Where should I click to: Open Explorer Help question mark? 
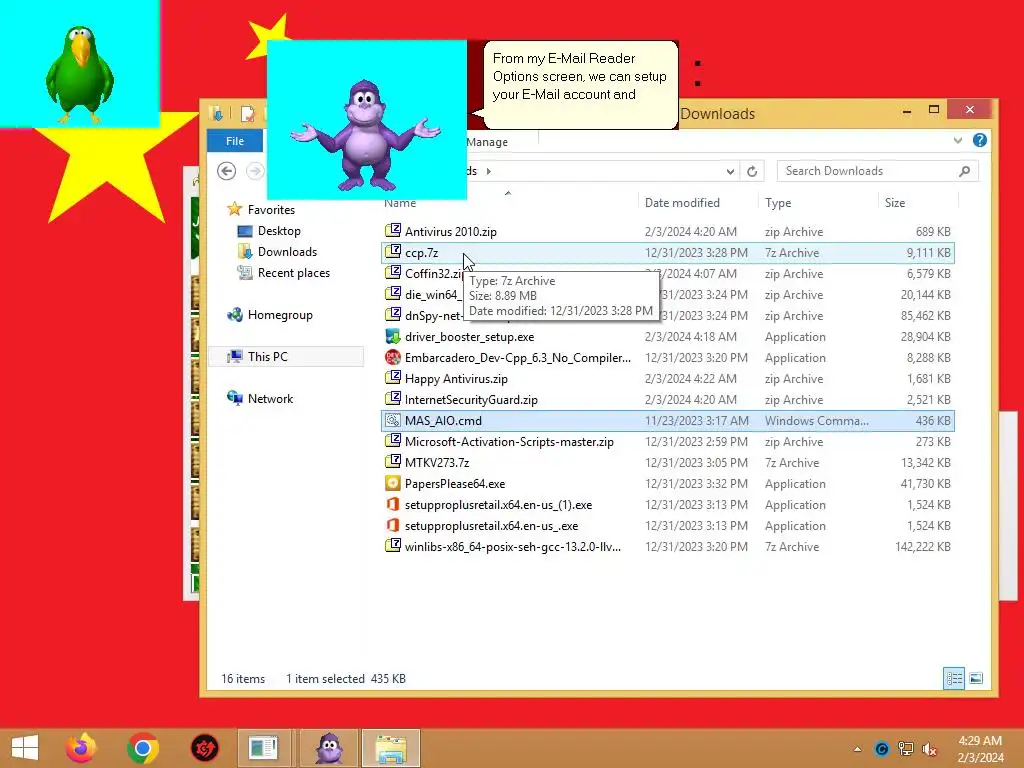[x=980, y=140]
